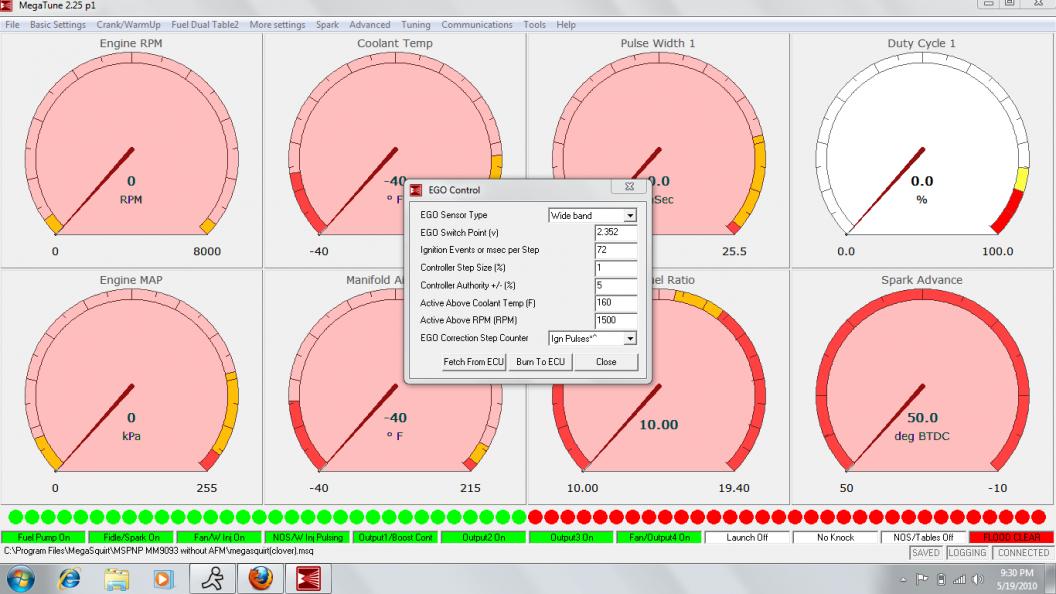Show hidden system tray icons arrow
Image resolution: width=1056 pixels, height=594 pixels.
pos(906,579)
